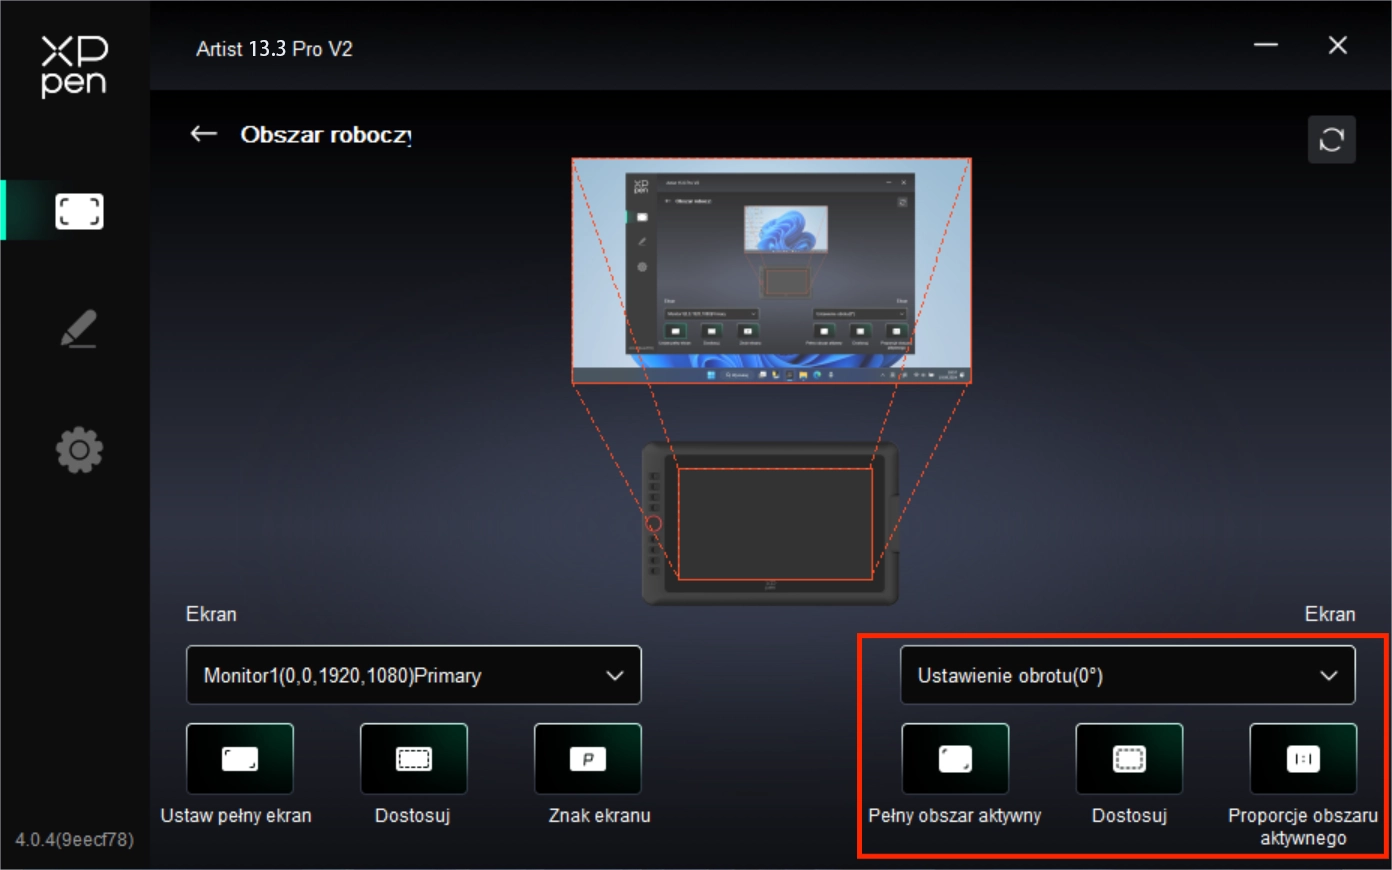This screenshot has width=1392, height=870.
Task: Click the Monitor1 dropdown chevron arrow
Action: click(x=615, y=676)
